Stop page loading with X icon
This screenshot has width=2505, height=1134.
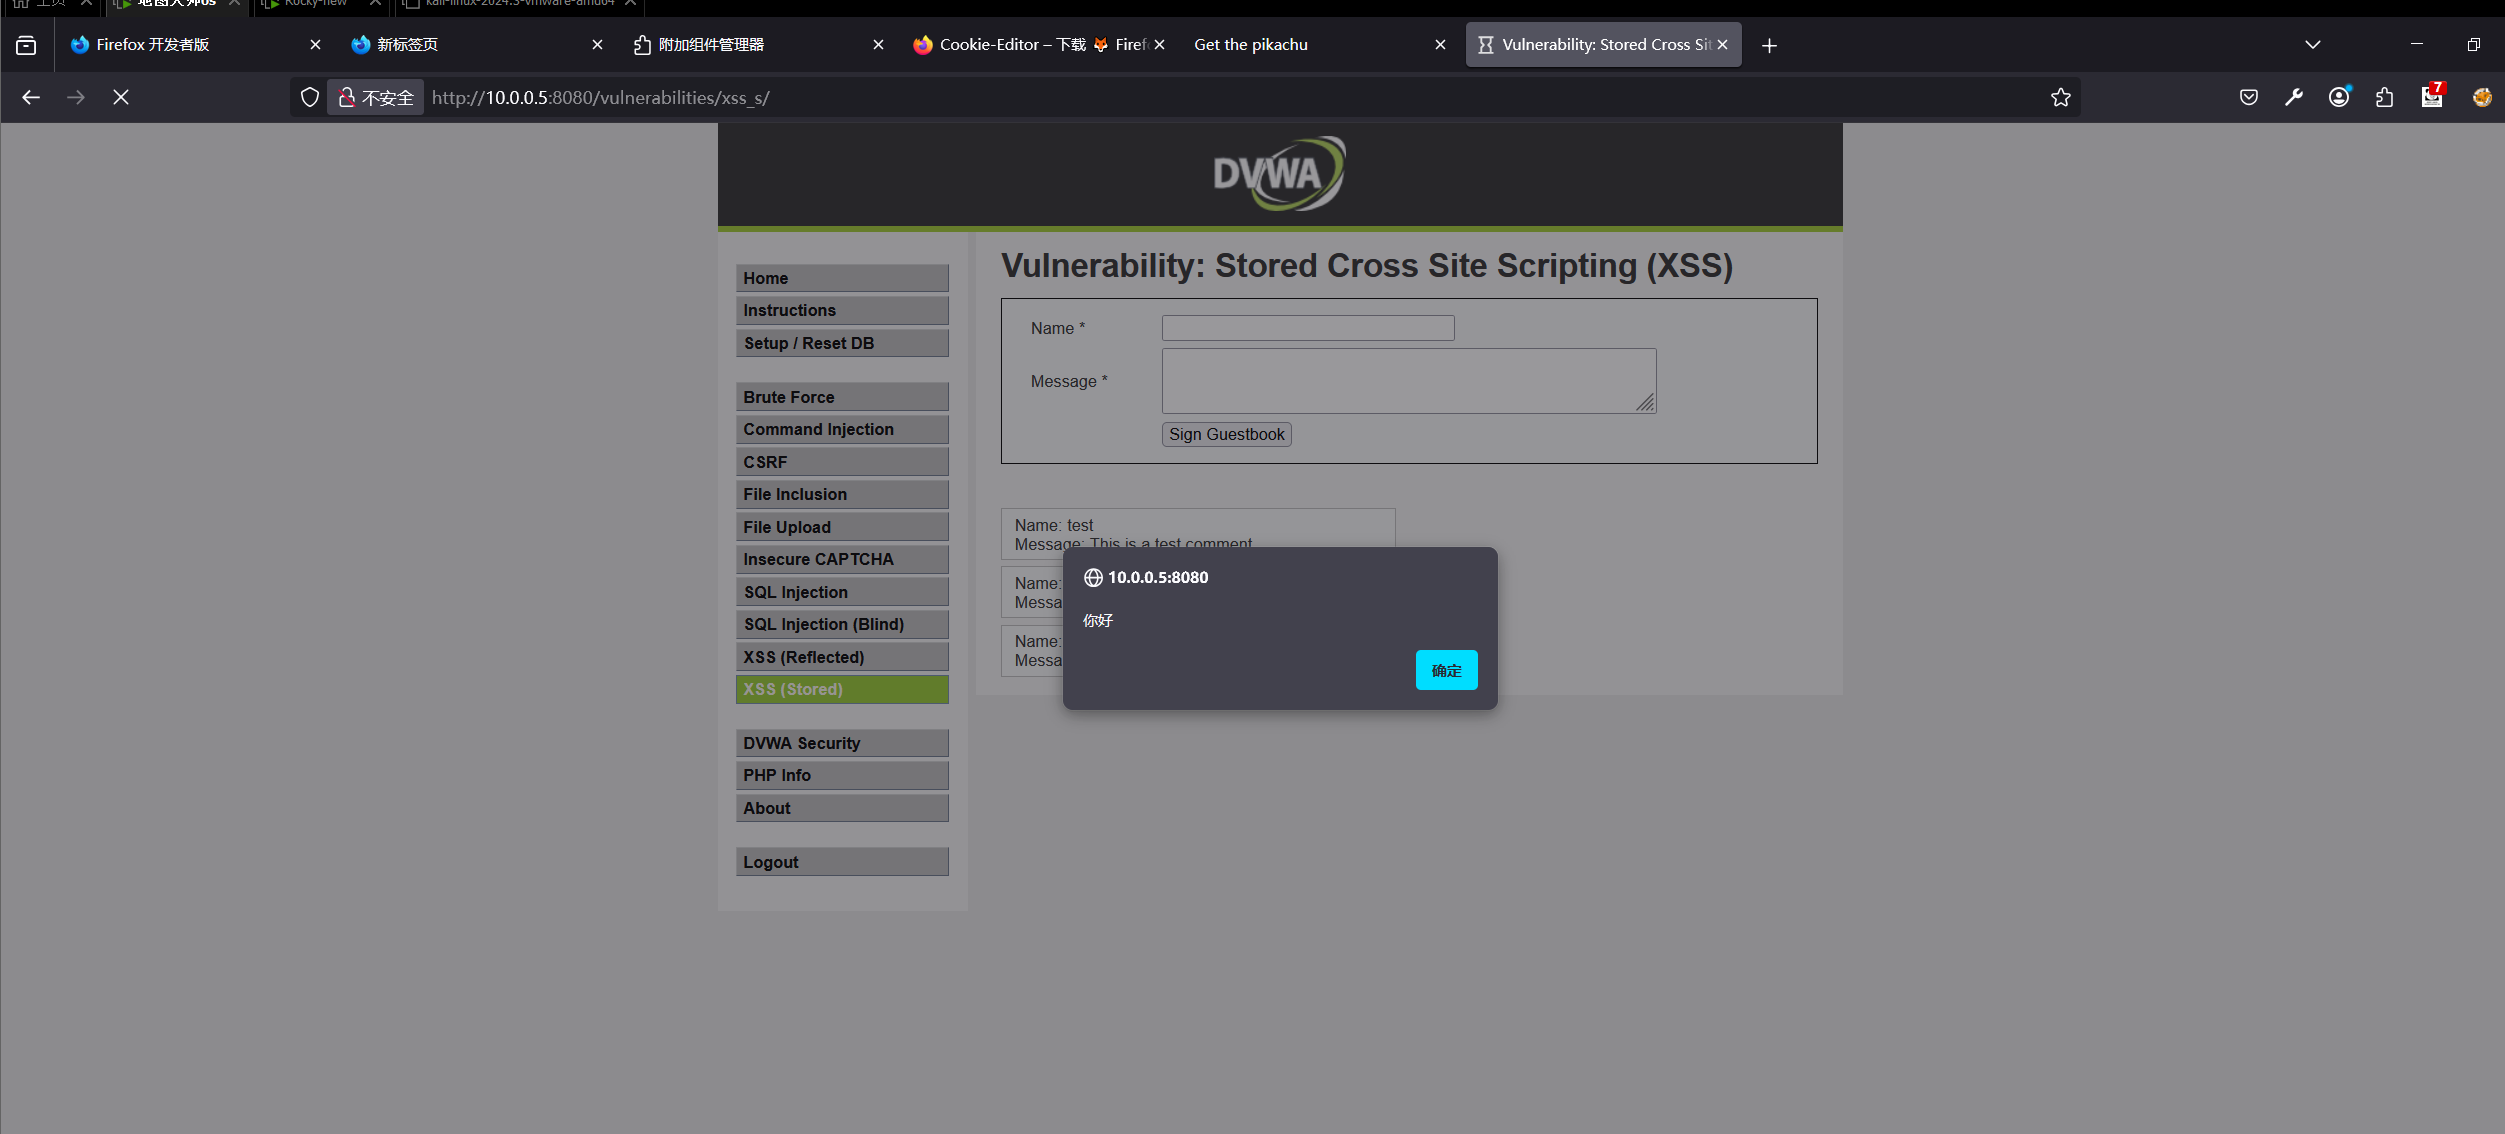click(x=121, y=97)
